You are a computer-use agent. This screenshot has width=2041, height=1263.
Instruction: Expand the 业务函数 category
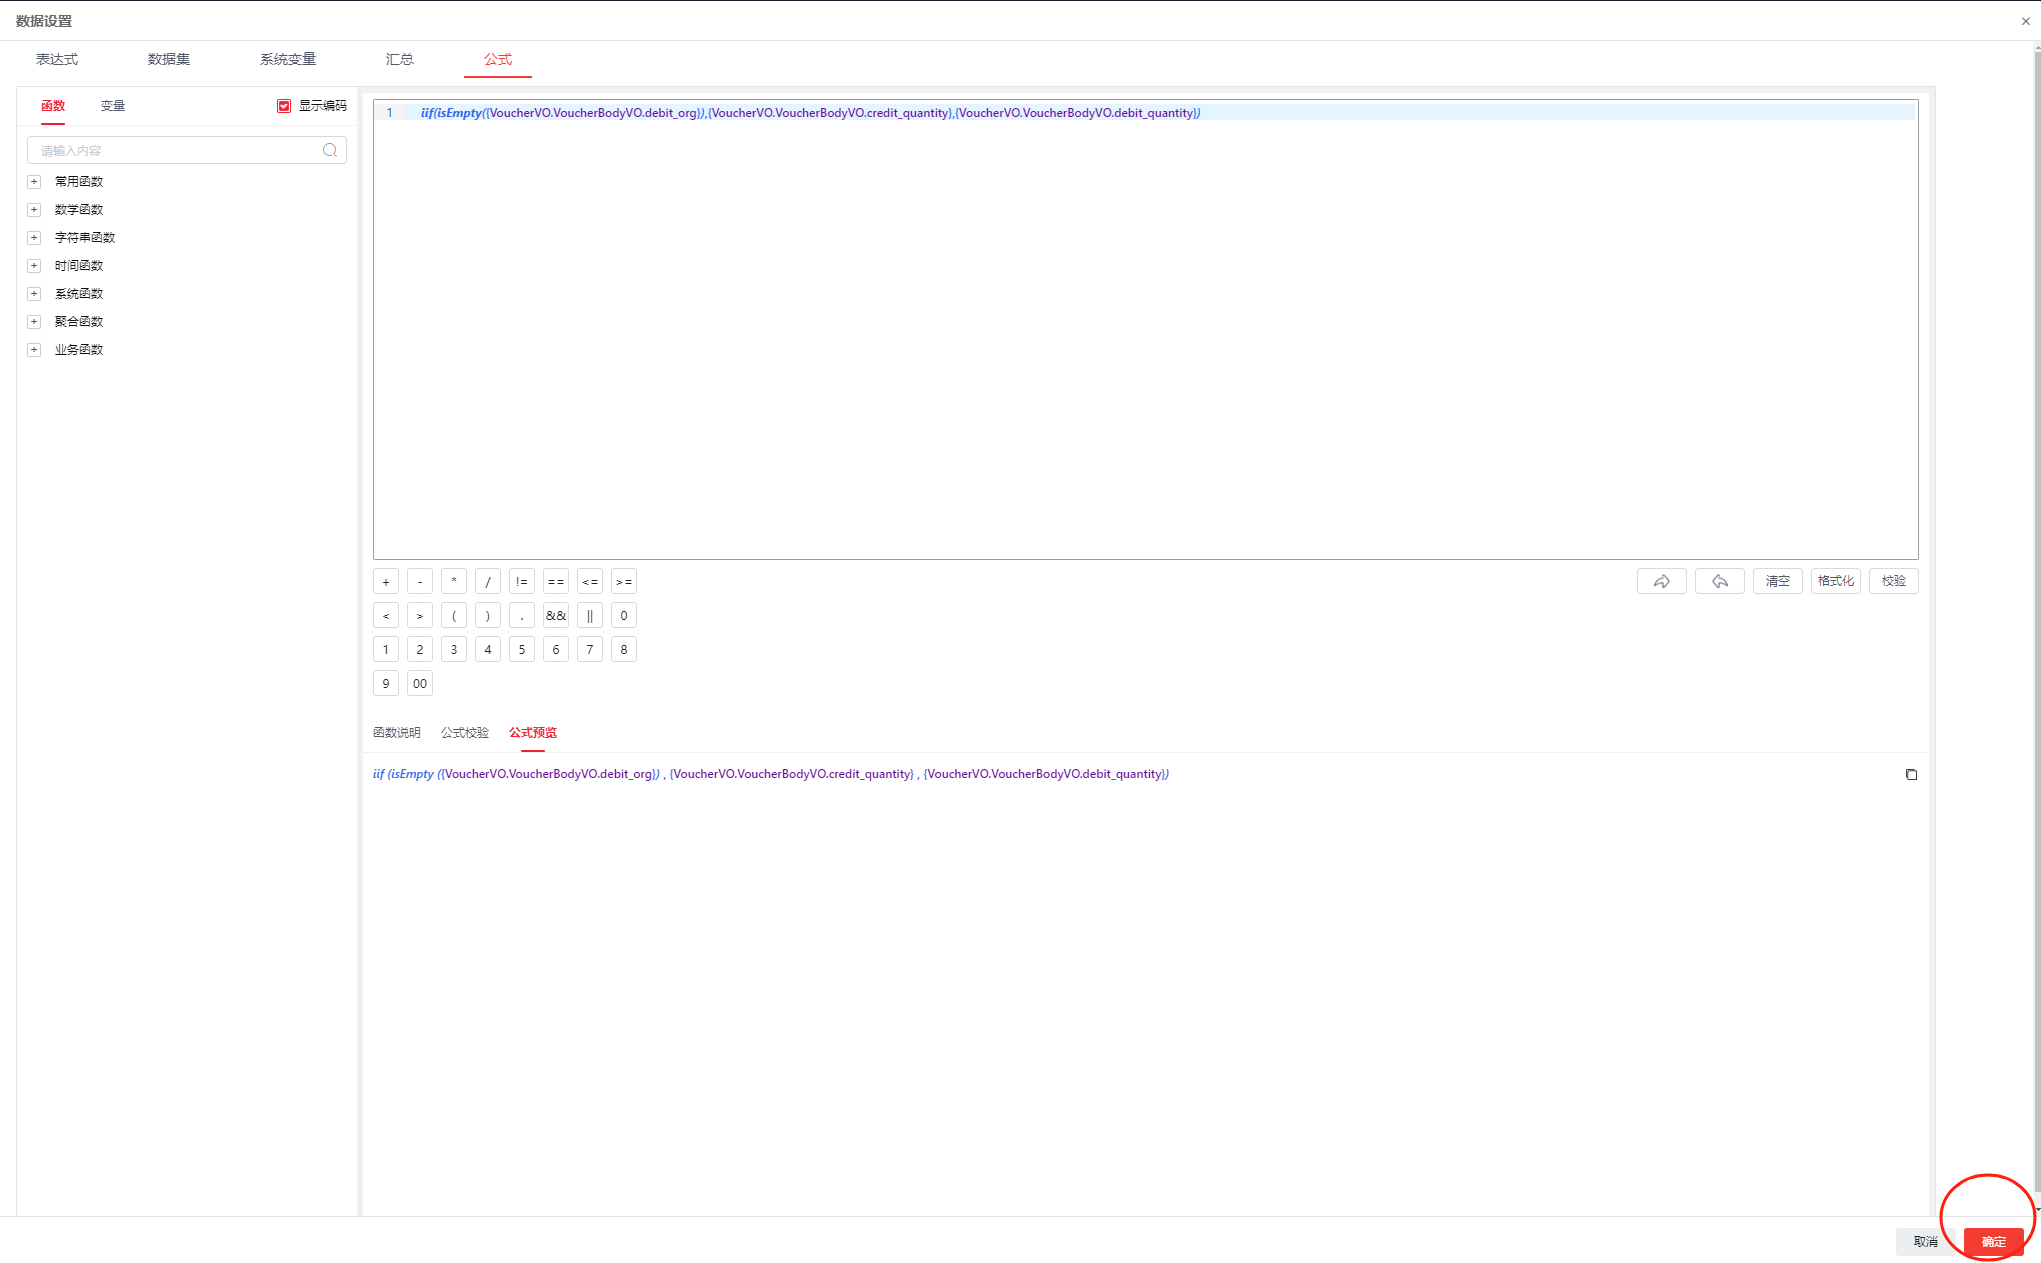click(34, 350)
